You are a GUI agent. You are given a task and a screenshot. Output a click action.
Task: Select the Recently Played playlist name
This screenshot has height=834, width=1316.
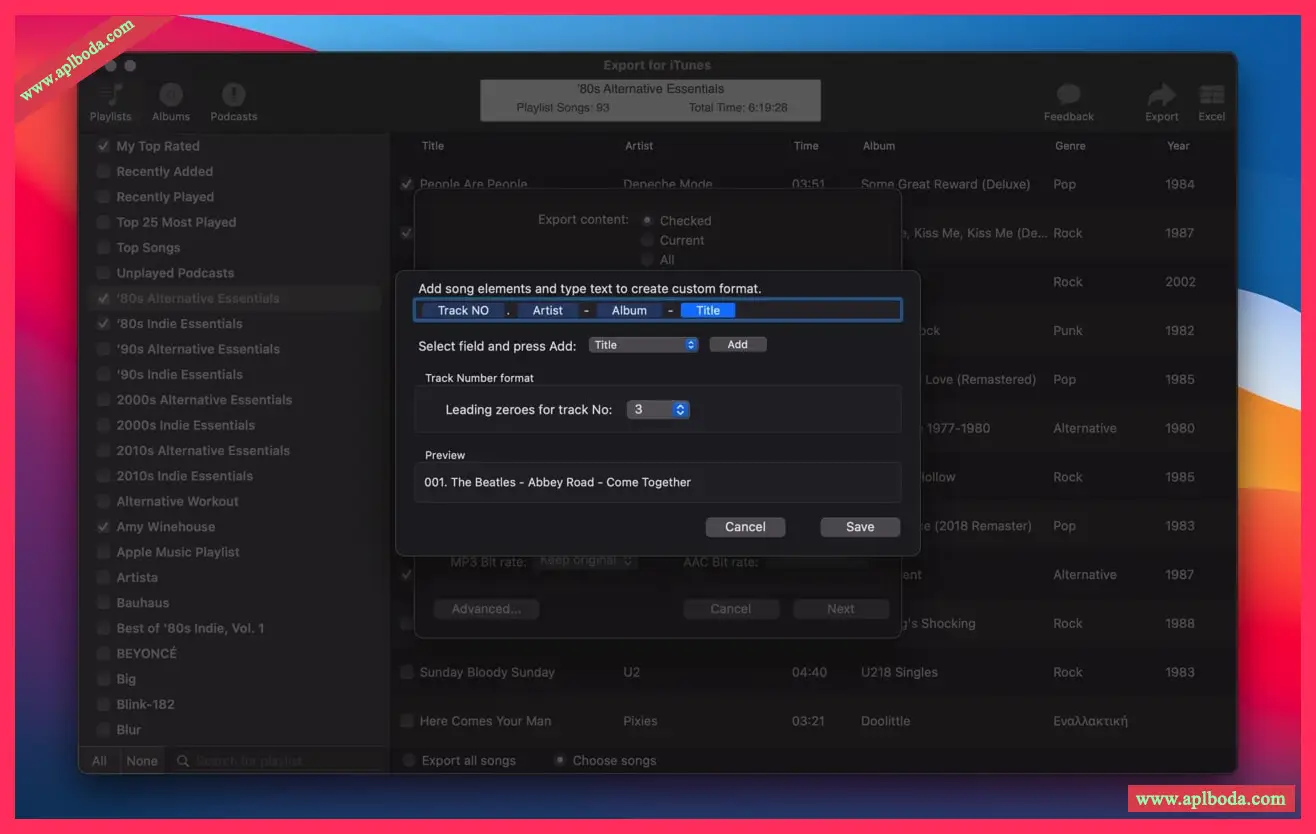(165, 197)
